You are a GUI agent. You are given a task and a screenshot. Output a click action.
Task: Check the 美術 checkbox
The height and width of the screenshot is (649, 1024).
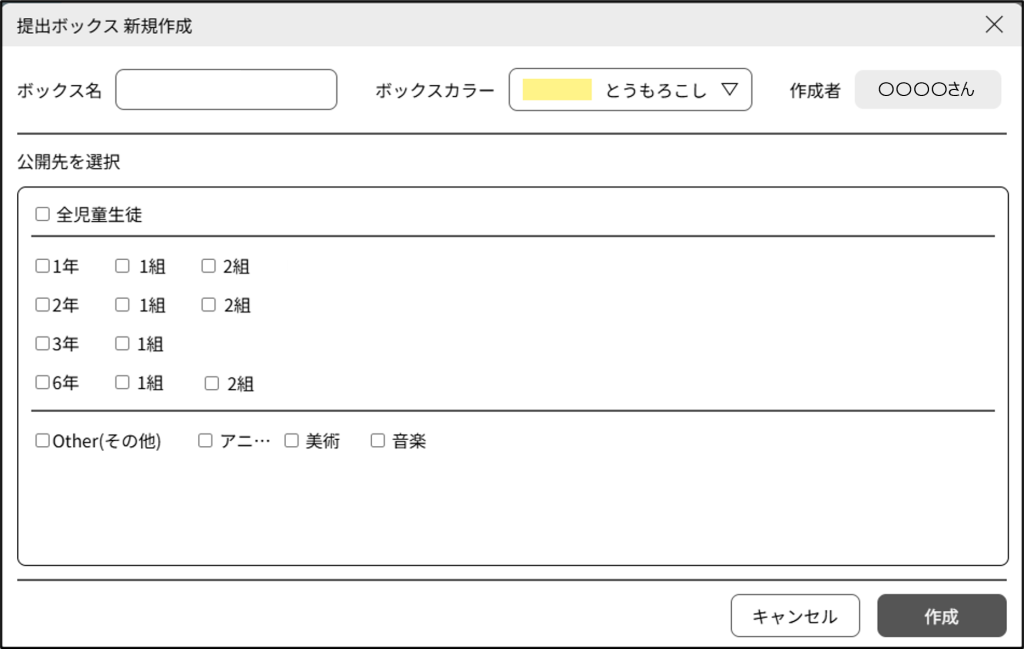click(292, 441)
